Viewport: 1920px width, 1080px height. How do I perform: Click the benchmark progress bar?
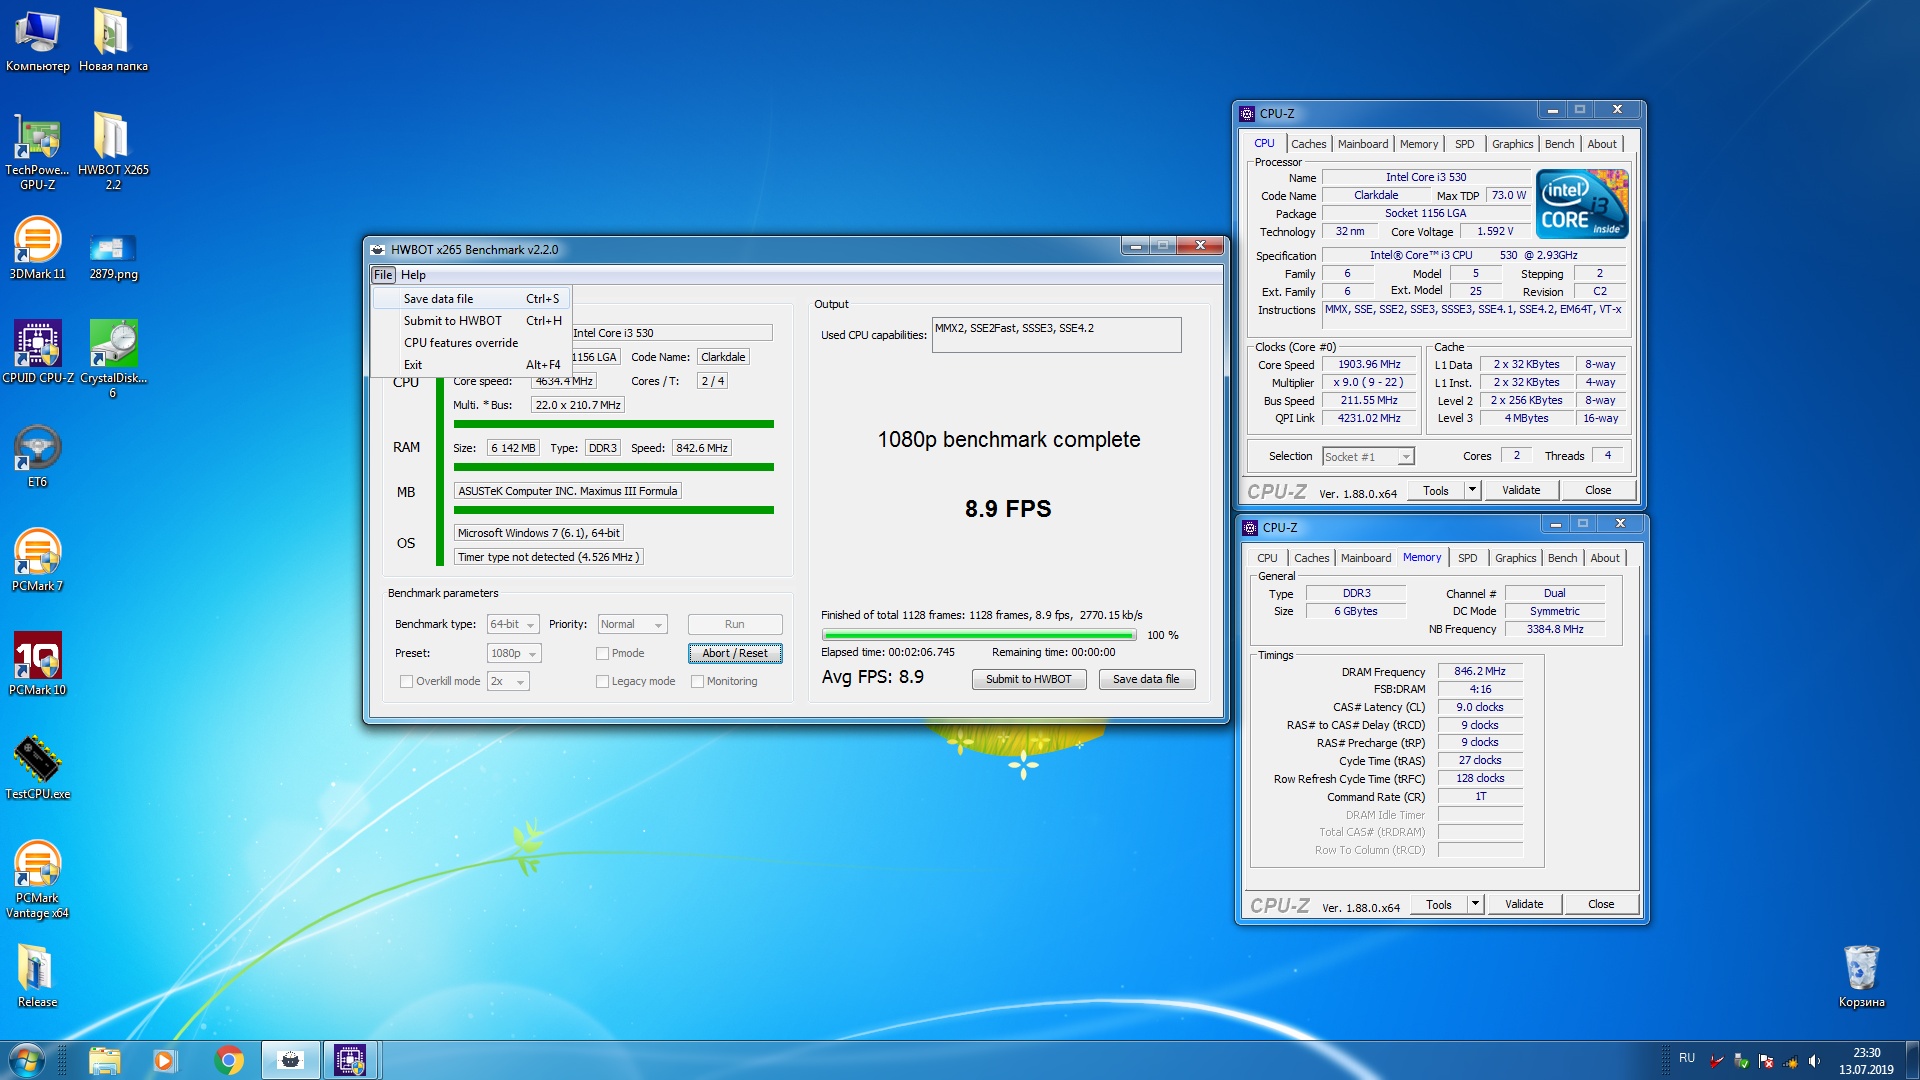[979, 635]
